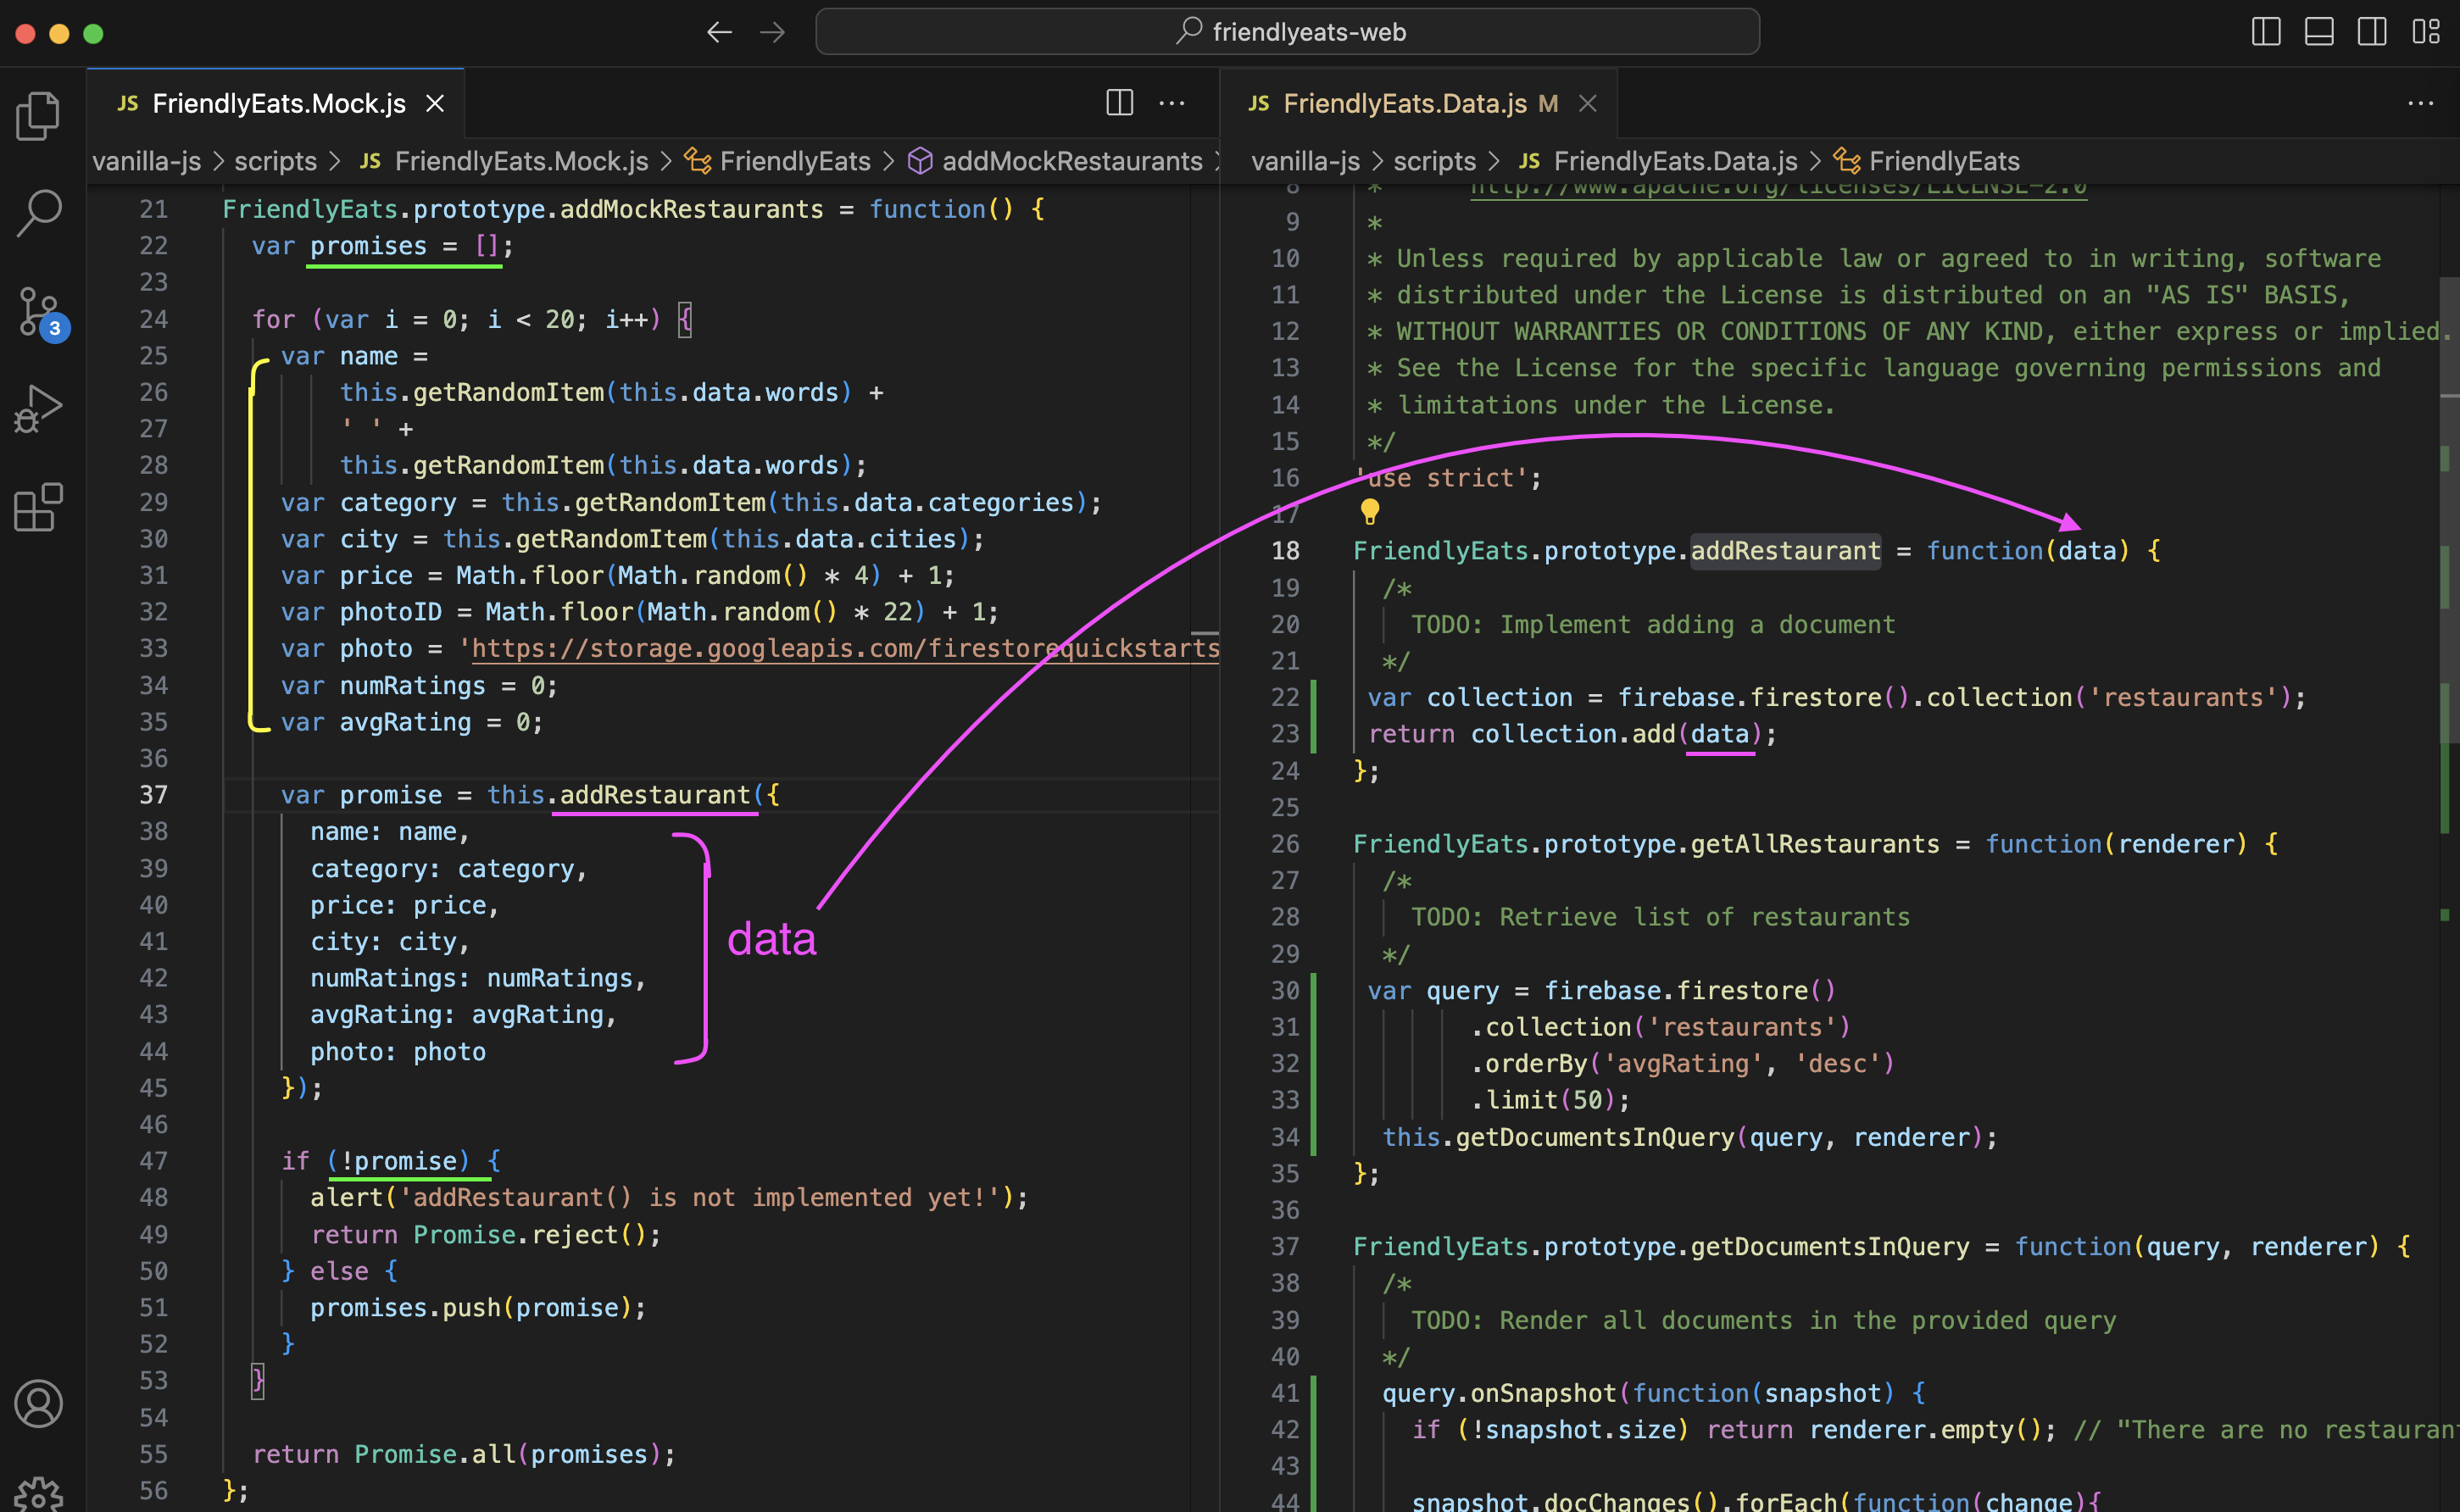Open right editor group more actions menu
The height and width of the screenshot is (1512, 2460).
point(2420,103)
